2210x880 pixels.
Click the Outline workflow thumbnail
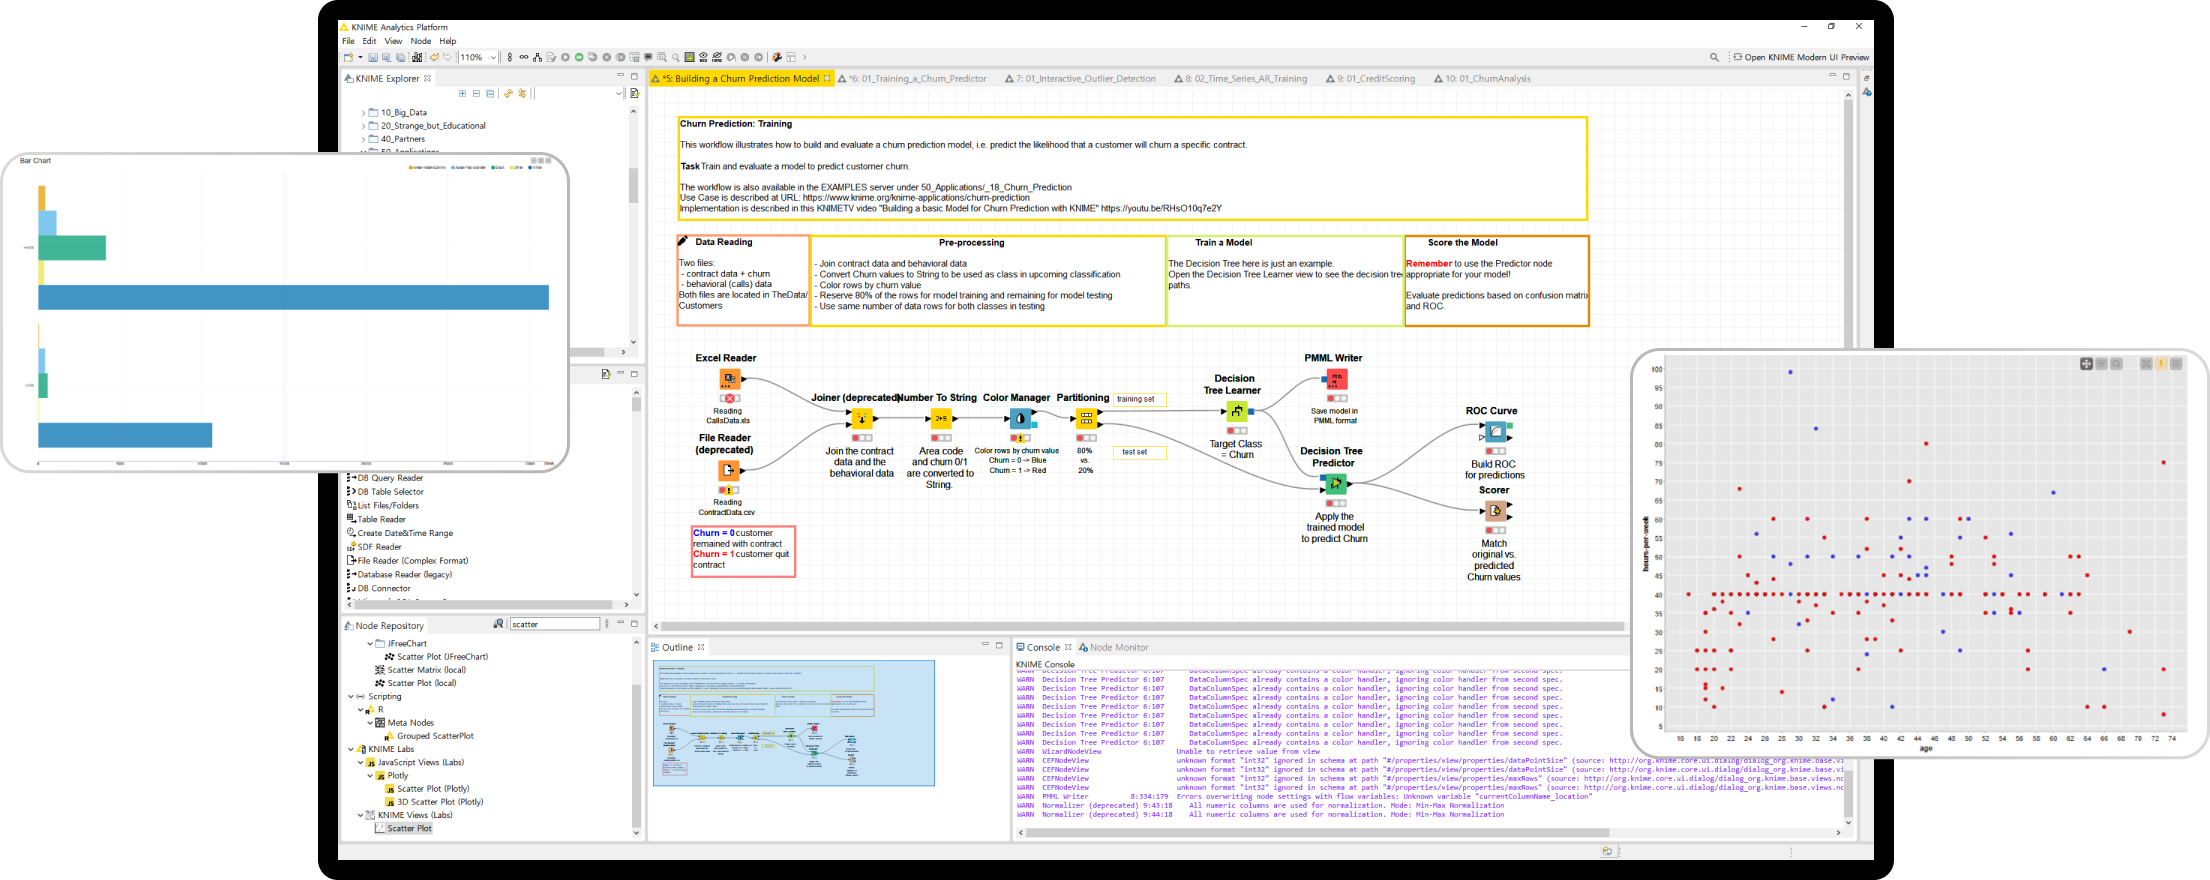click(794, 723)
